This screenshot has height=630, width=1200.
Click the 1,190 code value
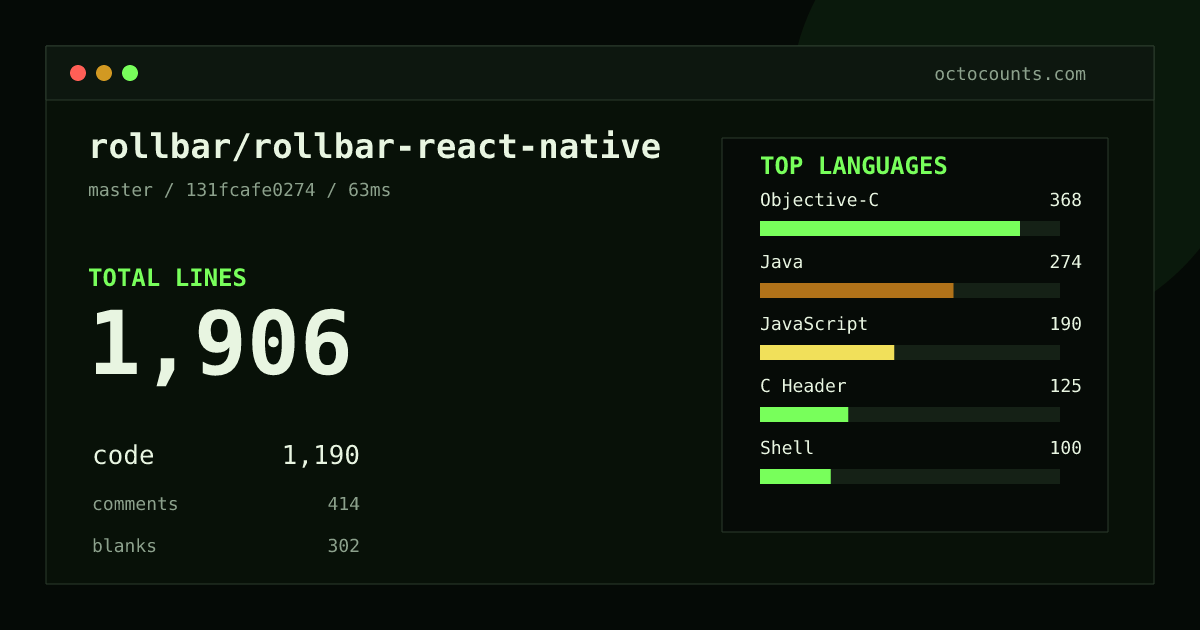point(321,455)
